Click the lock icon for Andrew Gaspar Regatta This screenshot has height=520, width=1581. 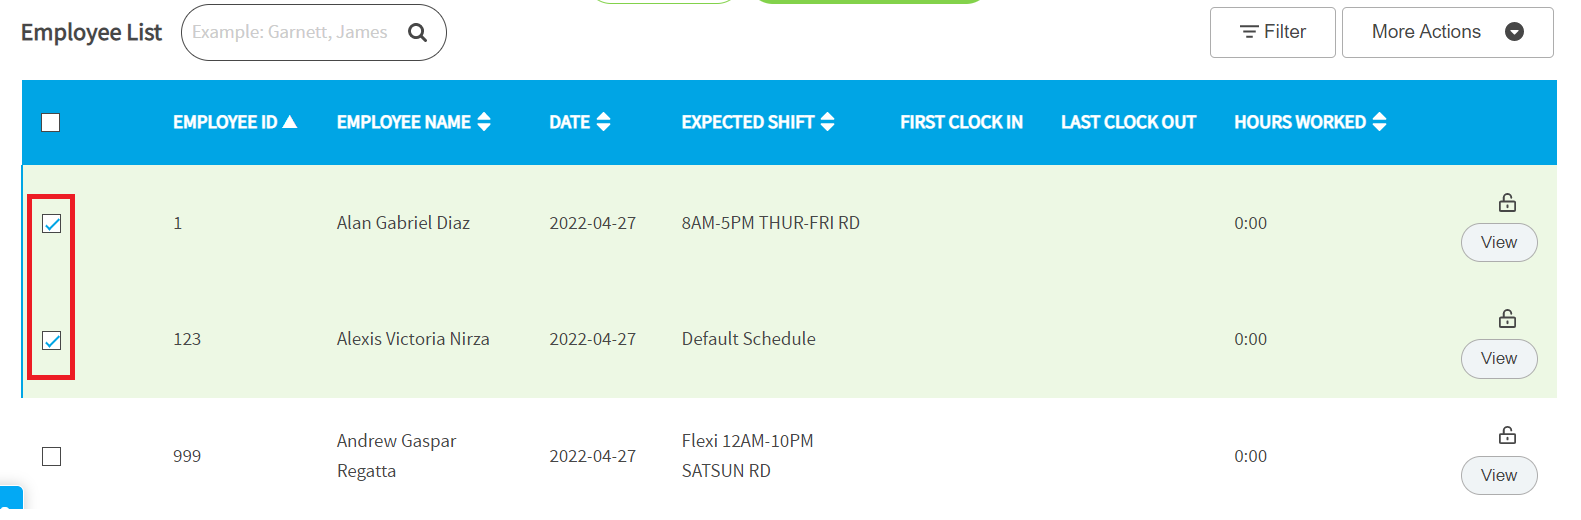pos(1507,436)
